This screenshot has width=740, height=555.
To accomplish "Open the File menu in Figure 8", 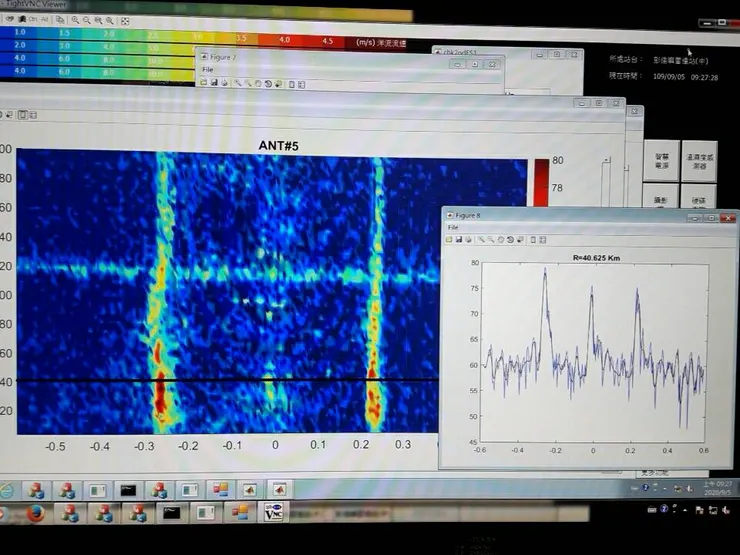I will 453,228.
